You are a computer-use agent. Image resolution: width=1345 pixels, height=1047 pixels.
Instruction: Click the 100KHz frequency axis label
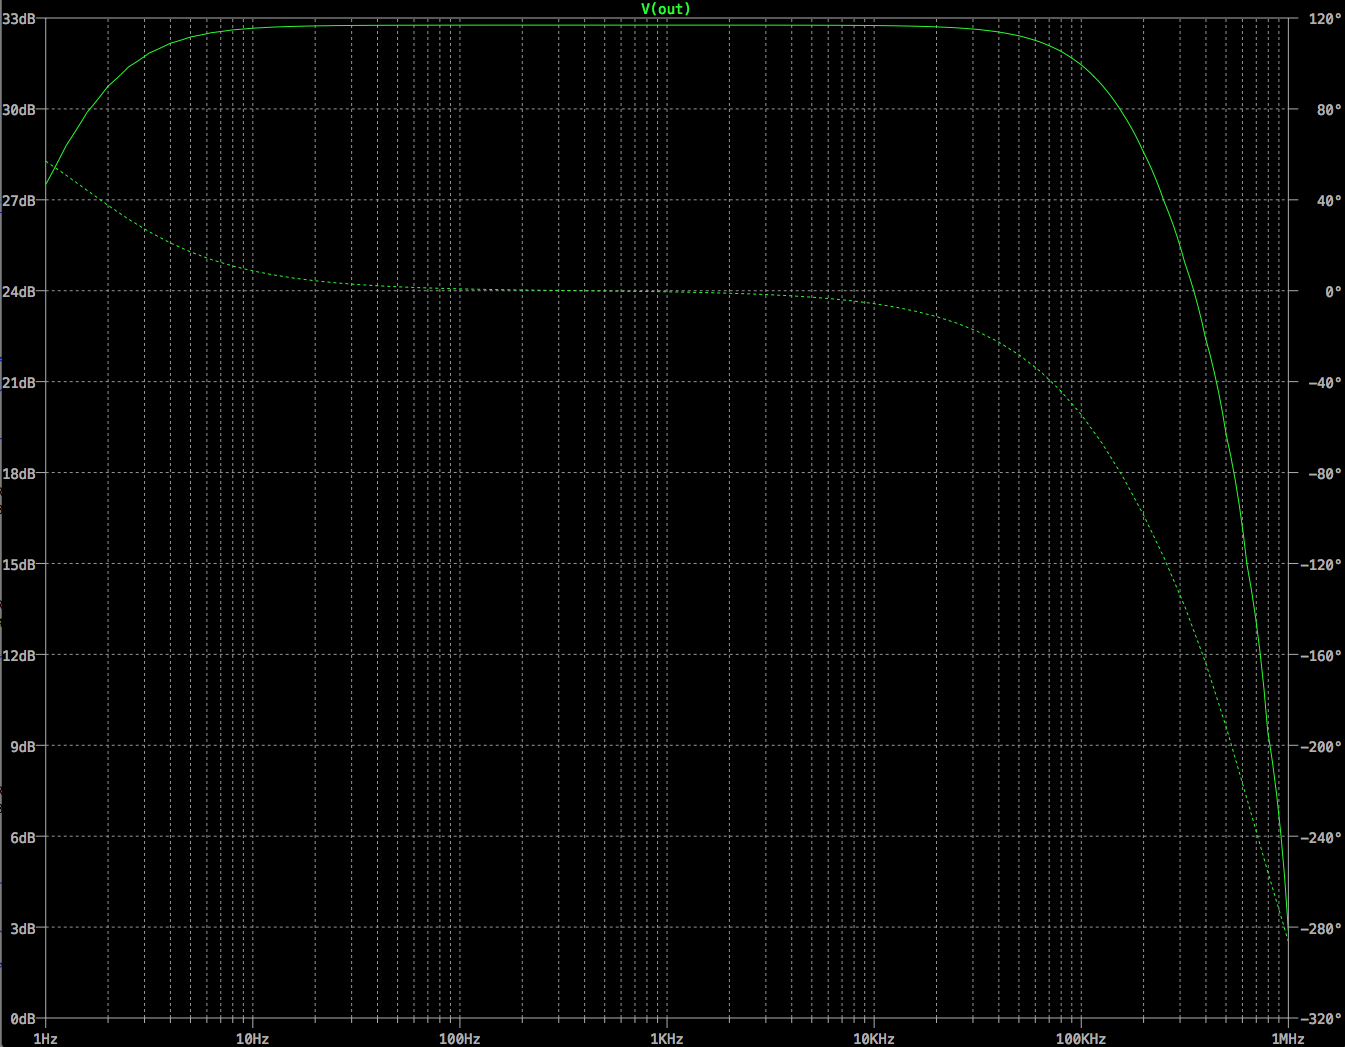1080,1039
